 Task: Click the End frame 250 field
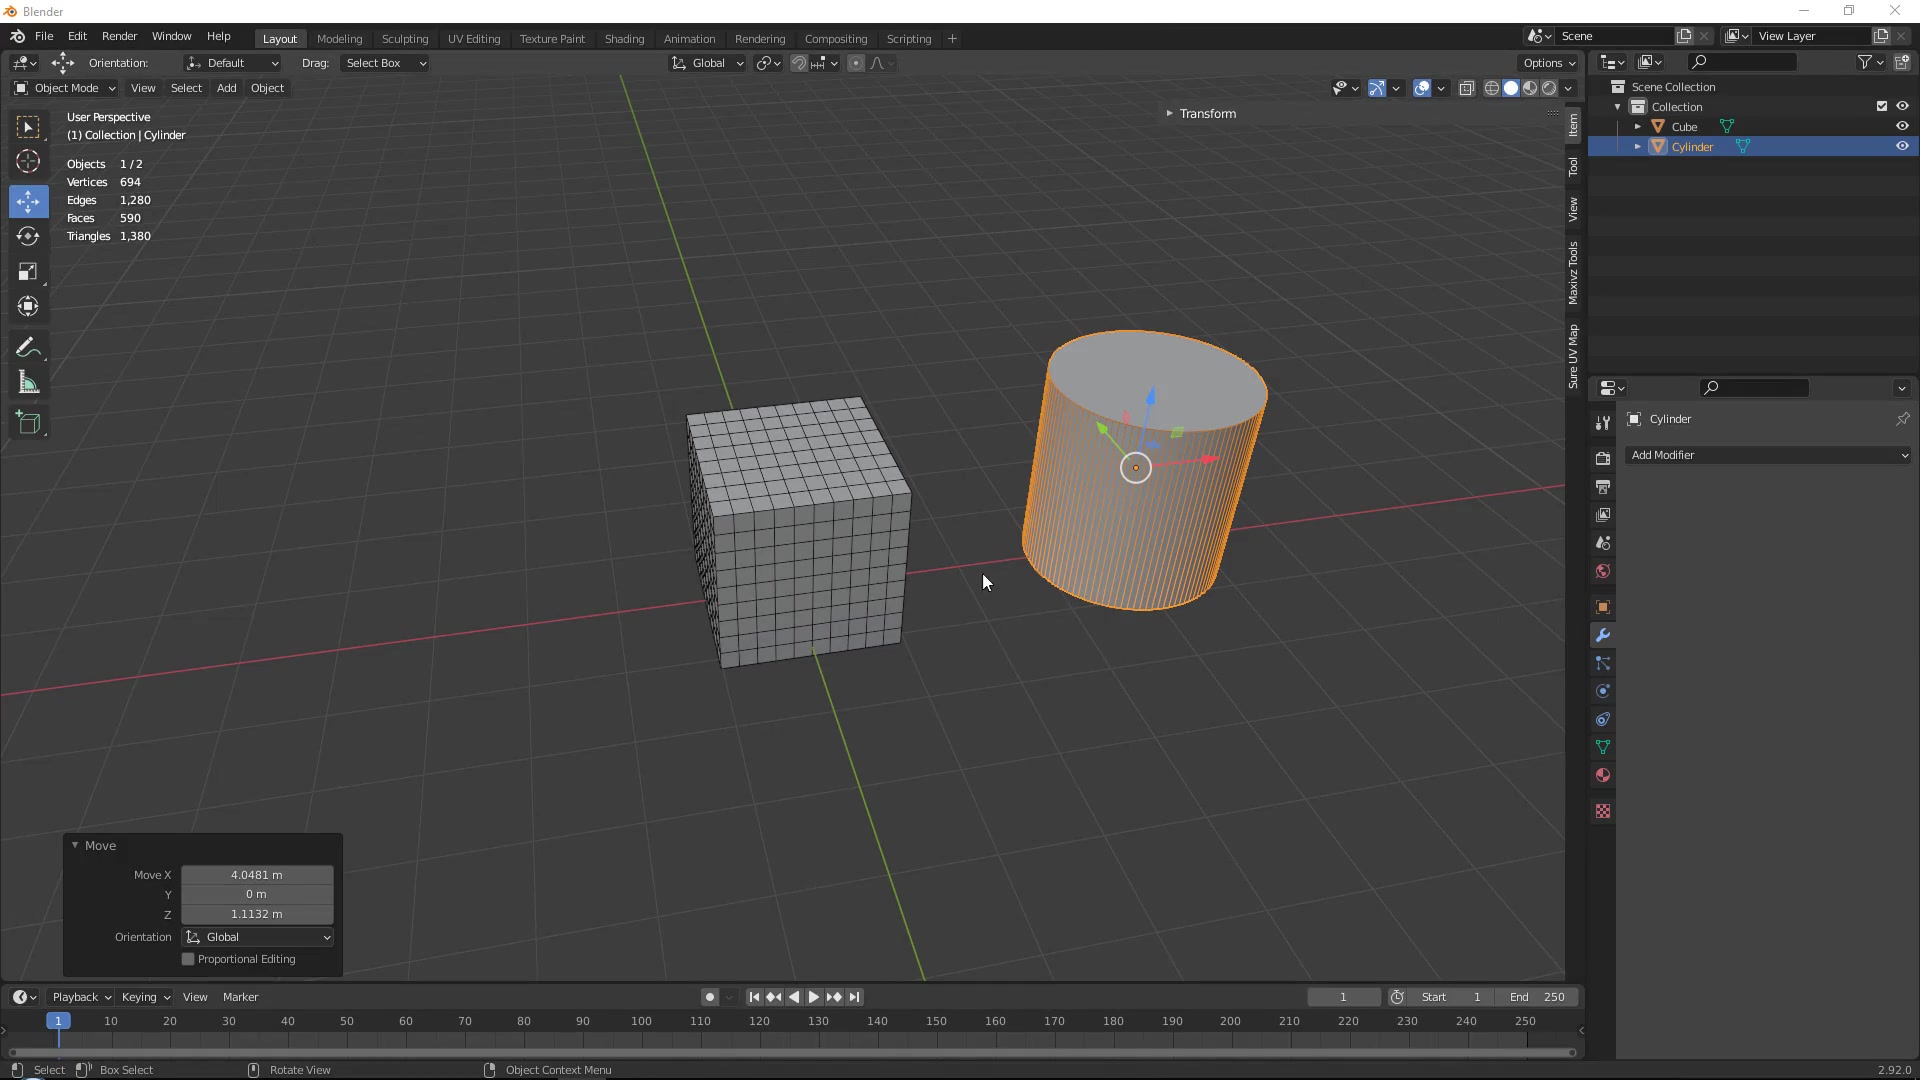point(1537,998)
